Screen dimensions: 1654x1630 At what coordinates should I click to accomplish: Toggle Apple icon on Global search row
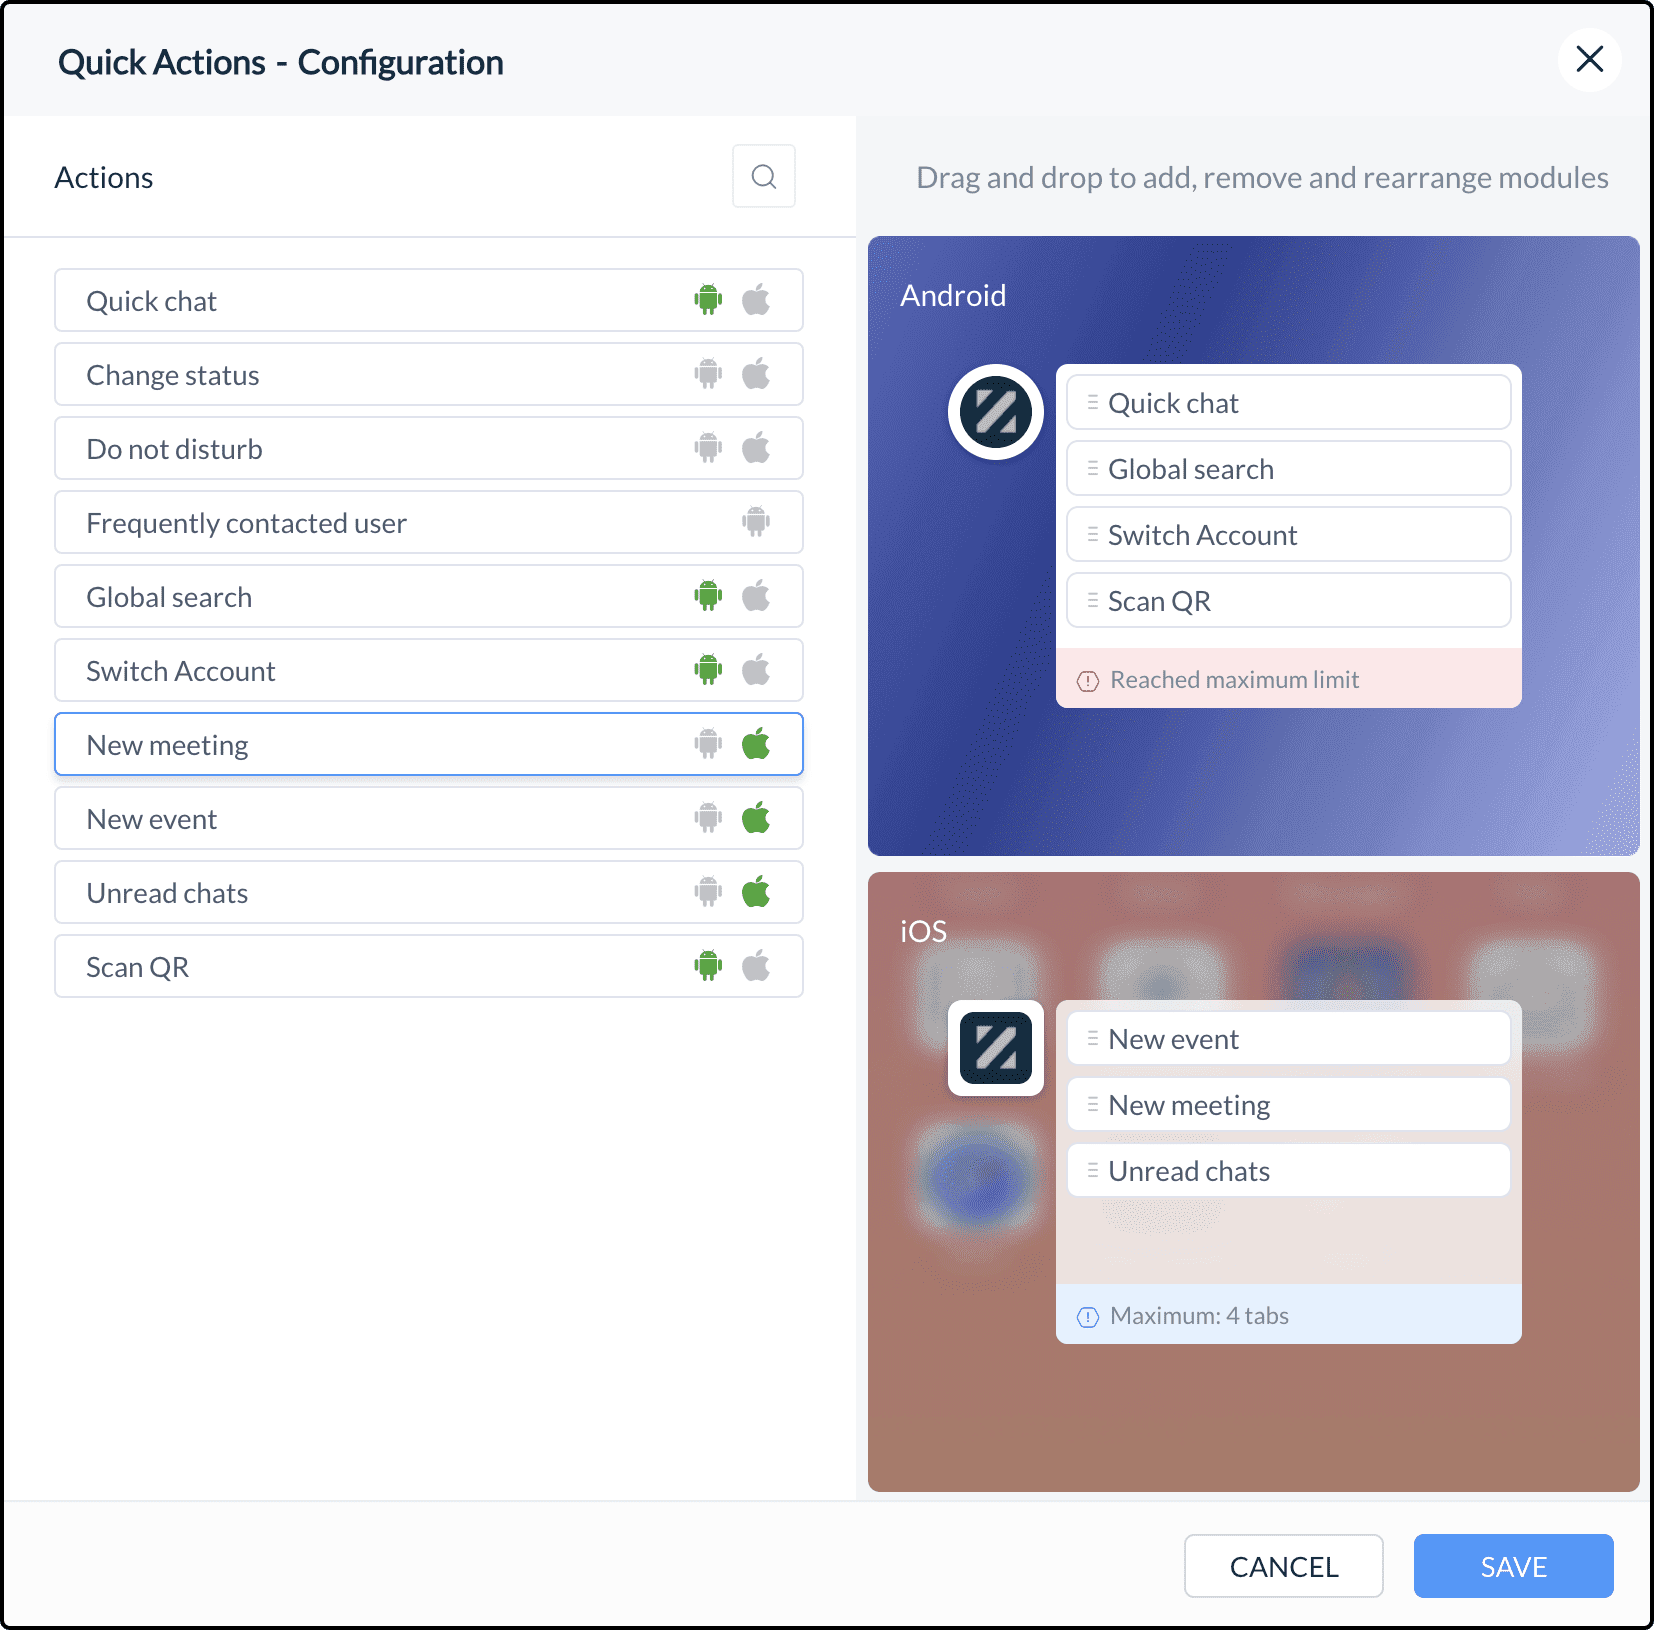click(756, 596)
